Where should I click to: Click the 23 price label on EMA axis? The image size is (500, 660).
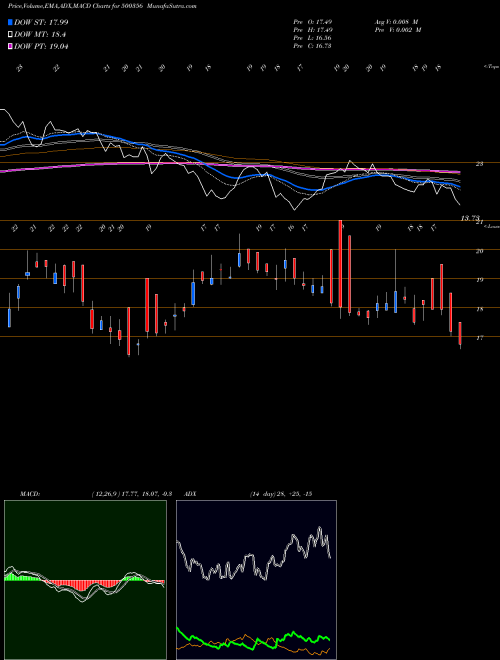click(479, 164)
